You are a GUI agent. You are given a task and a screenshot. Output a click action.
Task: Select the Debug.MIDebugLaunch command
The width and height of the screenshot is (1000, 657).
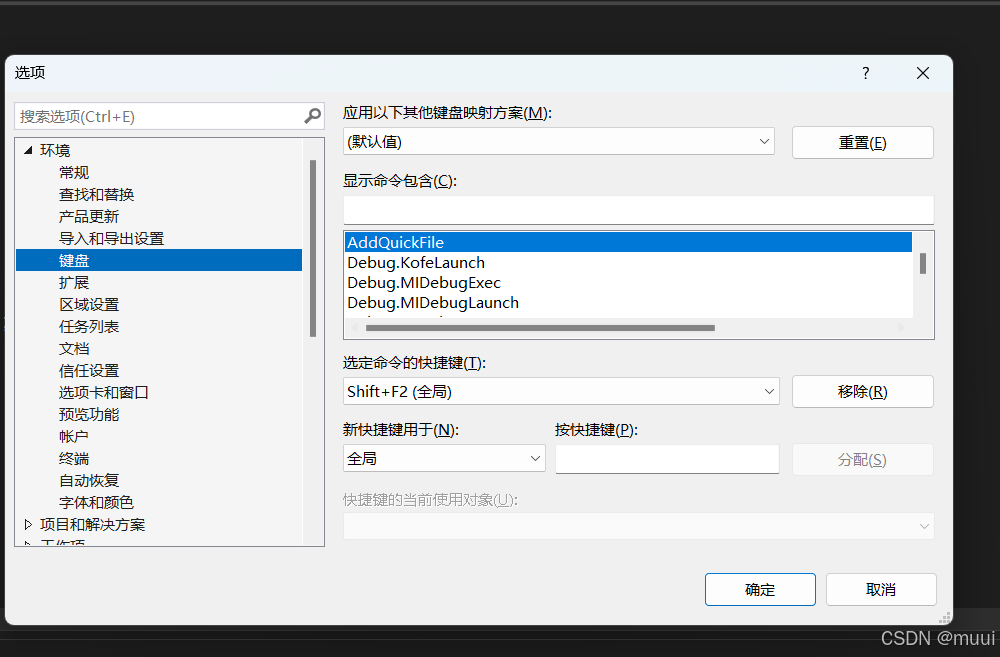click(x=628, y=302)
